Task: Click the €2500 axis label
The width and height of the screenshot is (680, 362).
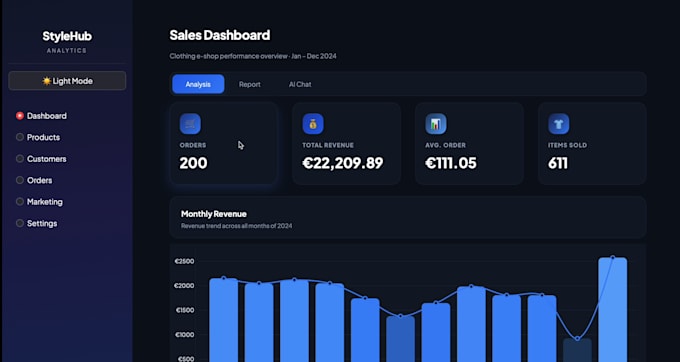Action: pos(184,261)
